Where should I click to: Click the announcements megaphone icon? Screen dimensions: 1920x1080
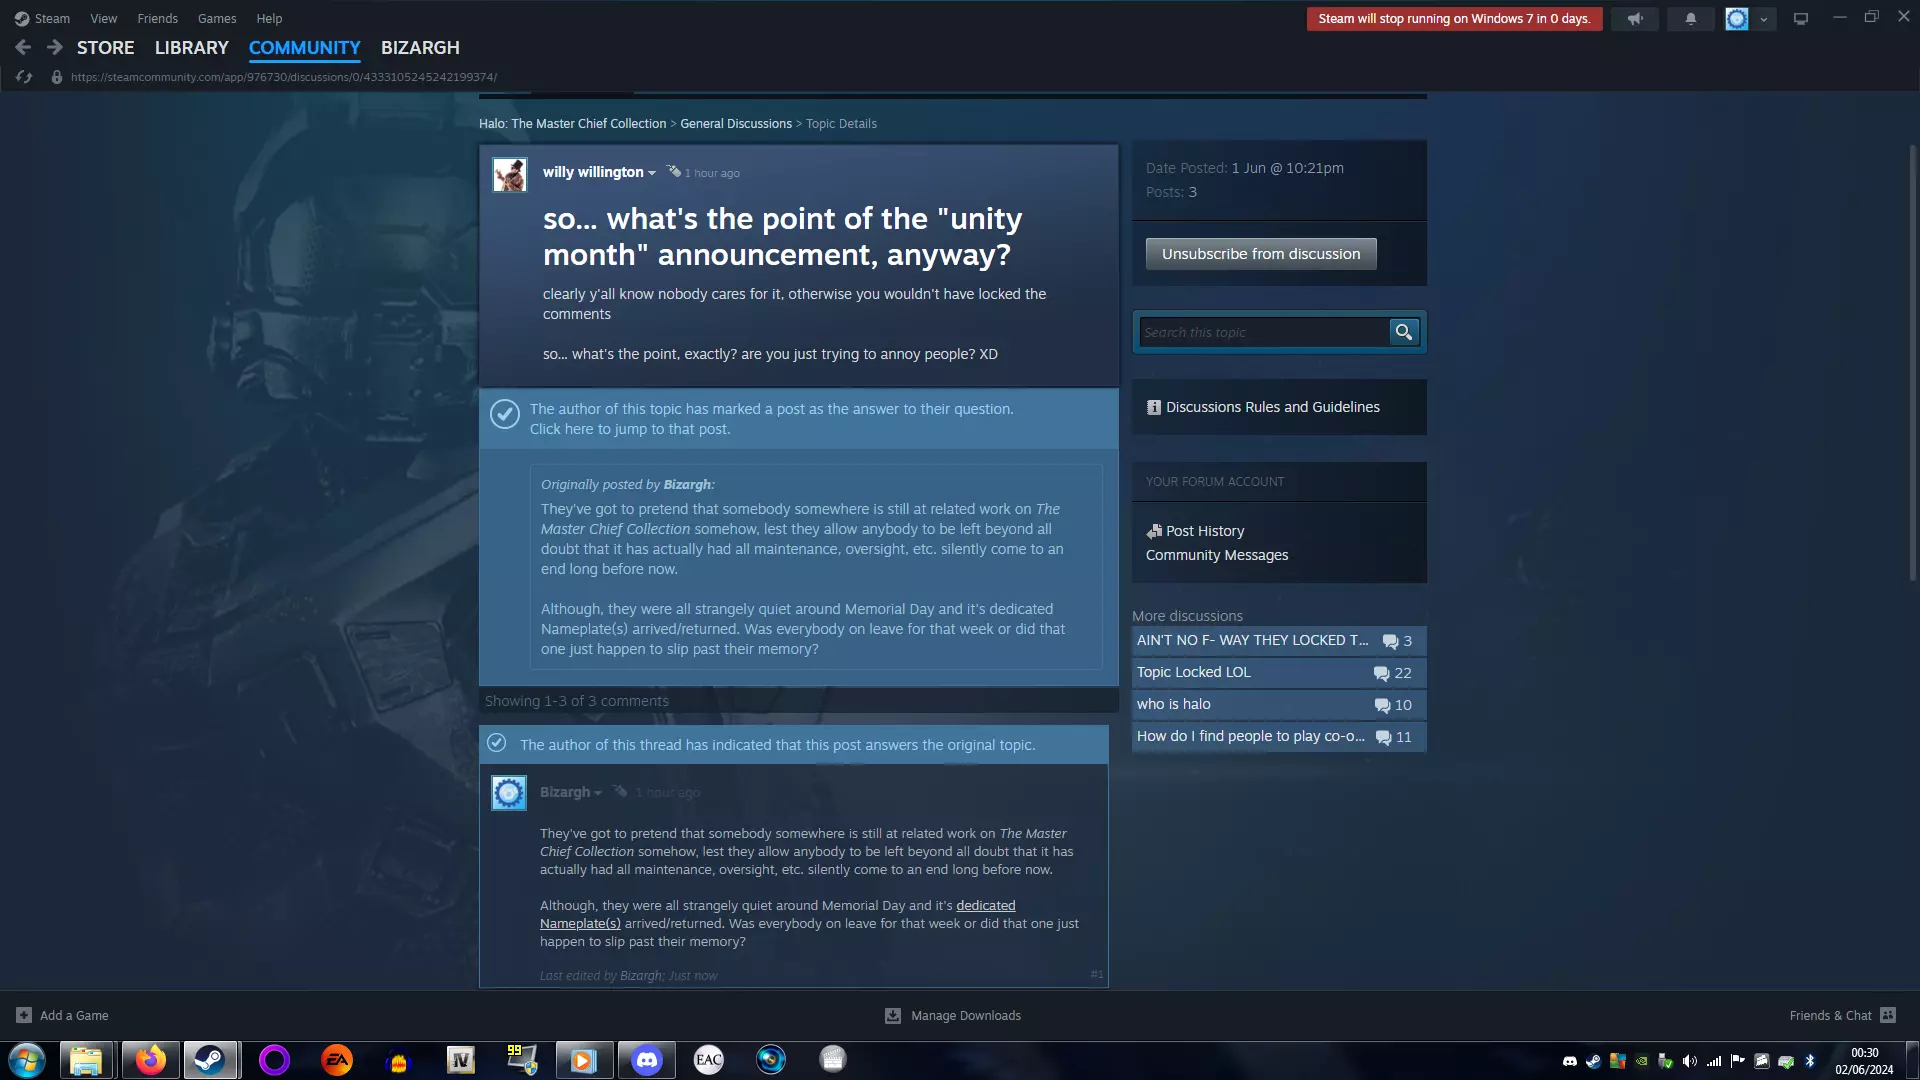tap(1635, 19)
